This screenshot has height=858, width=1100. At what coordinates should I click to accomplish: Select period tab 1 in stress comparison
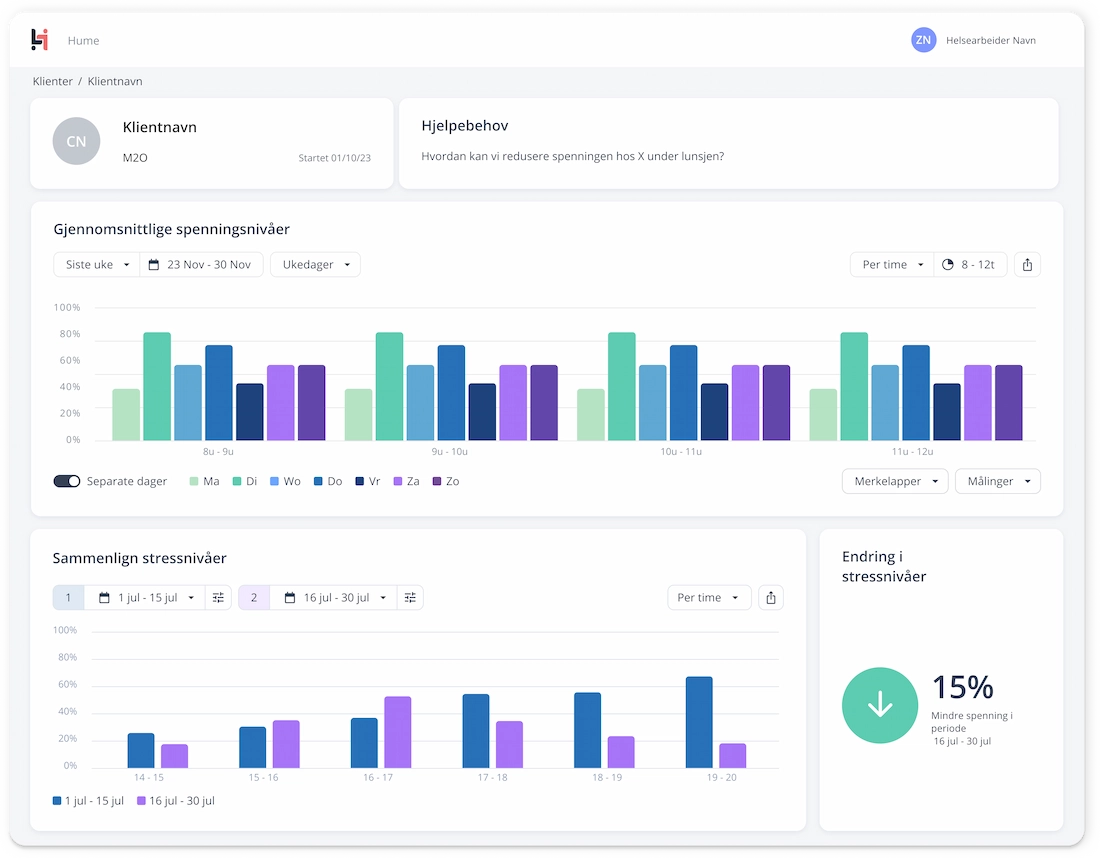tap(68, 597)
